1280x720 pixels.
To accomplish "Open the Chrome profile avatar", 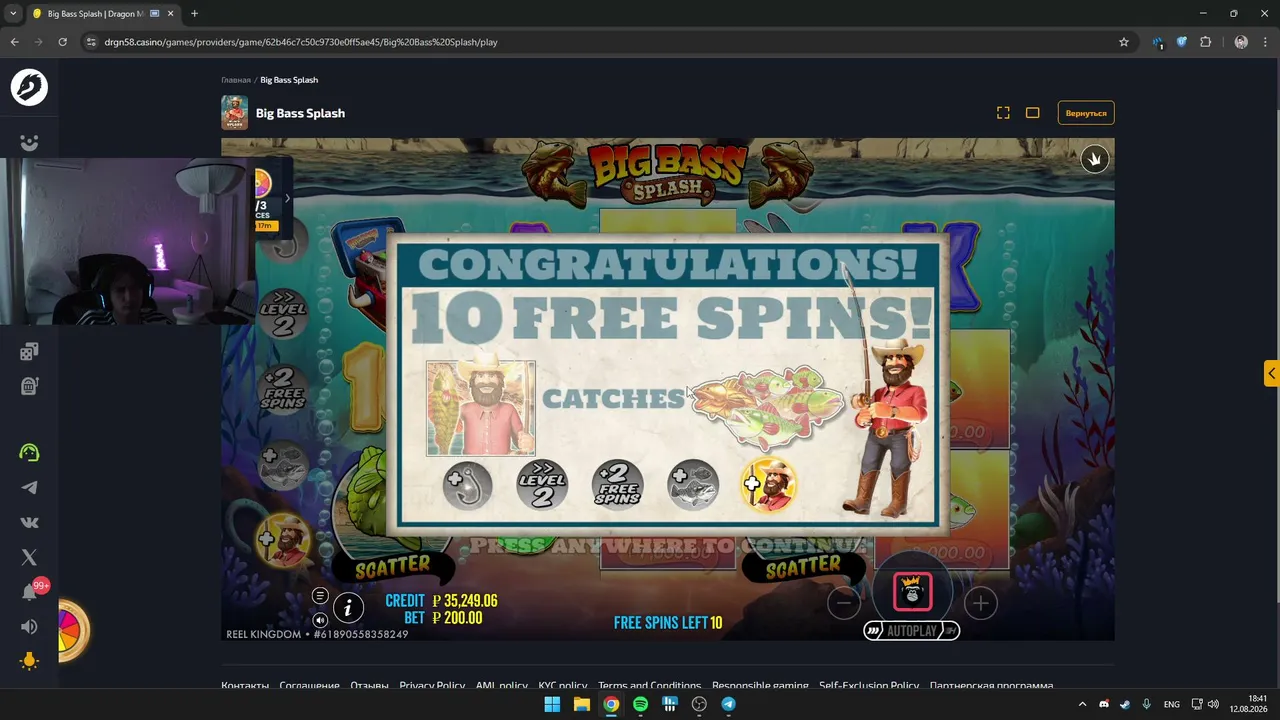I will (x=1241, y=42).
